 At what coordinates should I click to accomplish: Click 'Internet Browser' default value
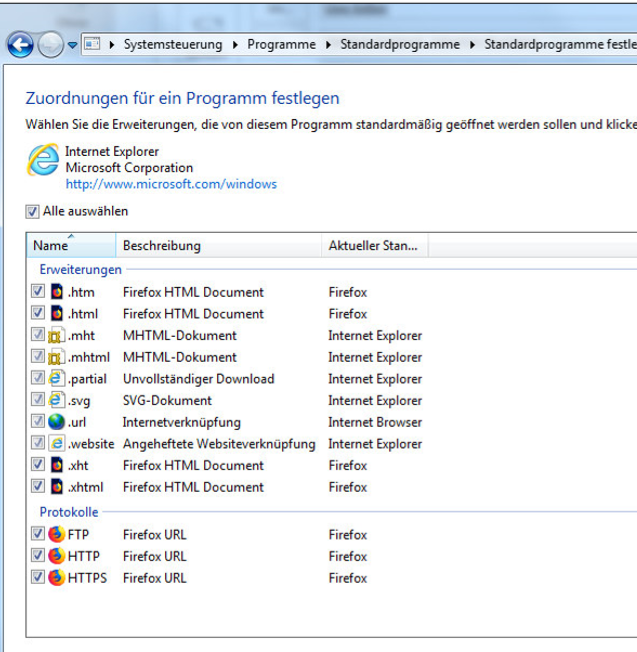(x=375, y=422)
